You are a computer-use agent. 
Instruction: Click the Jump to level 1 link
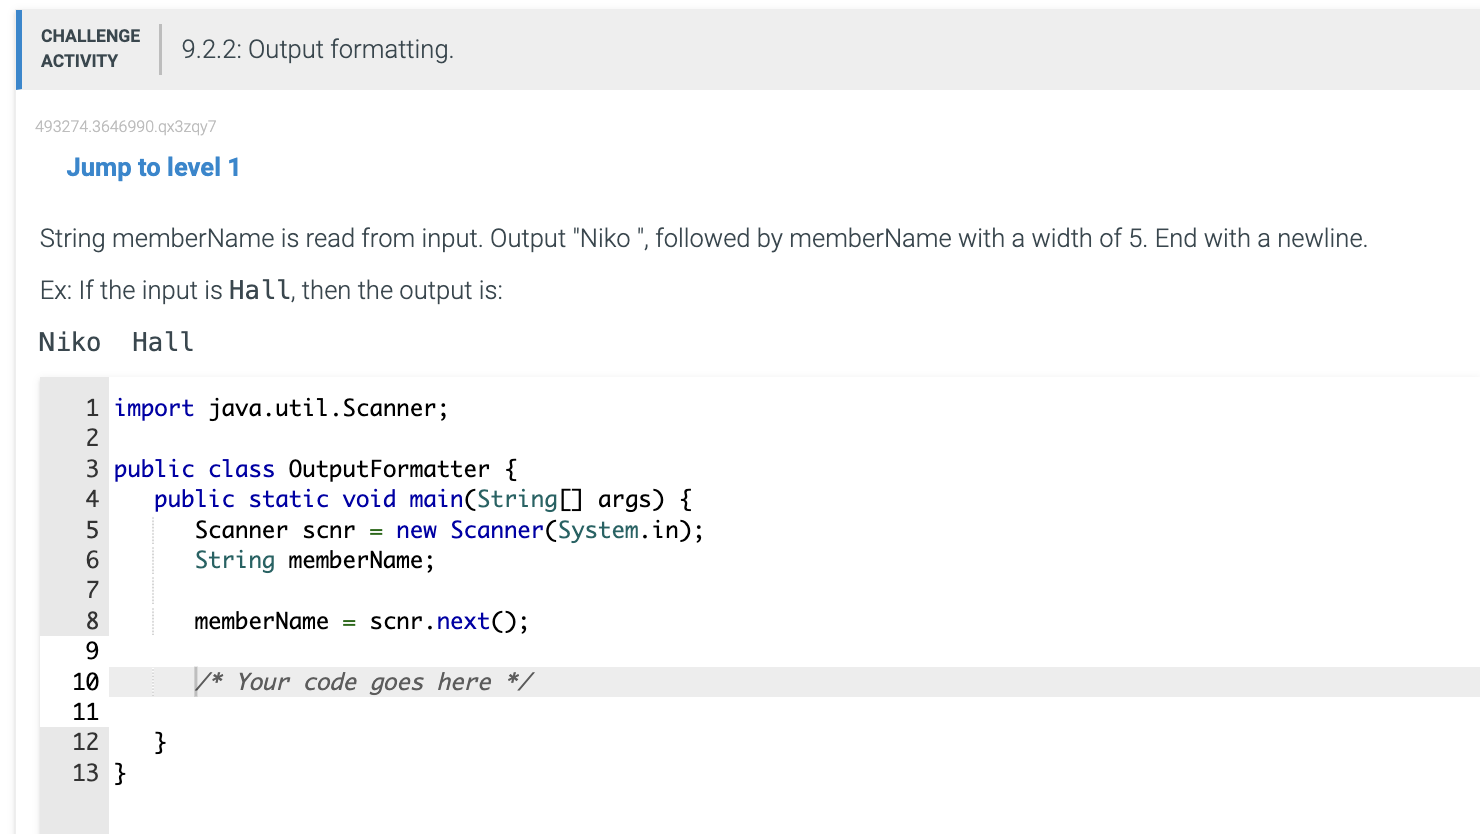(x=152, y=167)
